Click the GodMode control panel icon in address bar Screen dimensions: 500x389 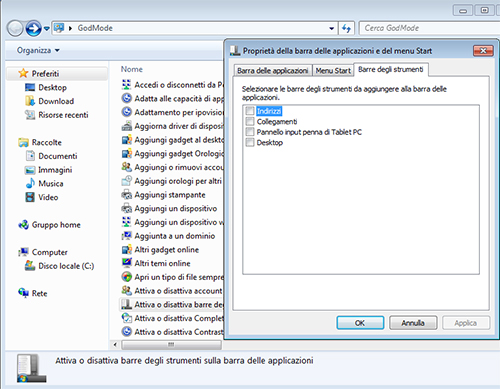pyautogui.click(x=59, y=28)
